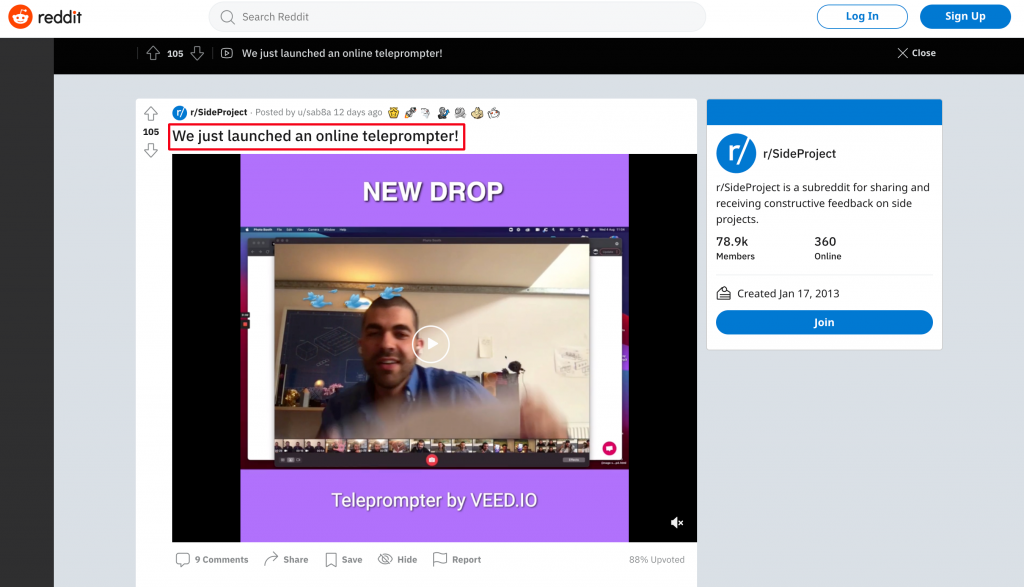Viewport: 1024px width, 587px height.
Task: Click the Snoo face award icon at row end
Action: point(494,113)
